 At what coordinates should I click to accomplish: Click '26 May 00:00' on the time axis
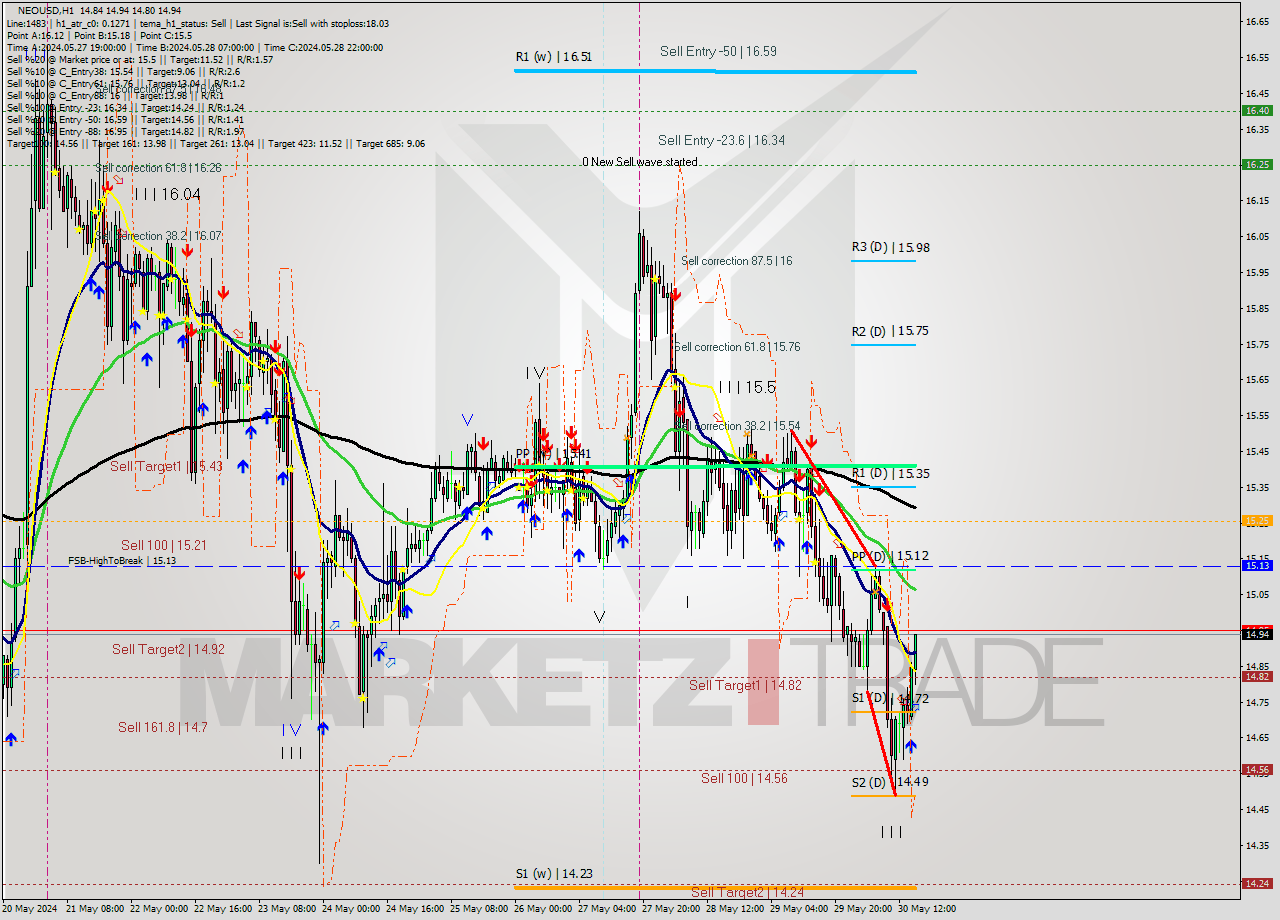(543, 909)
